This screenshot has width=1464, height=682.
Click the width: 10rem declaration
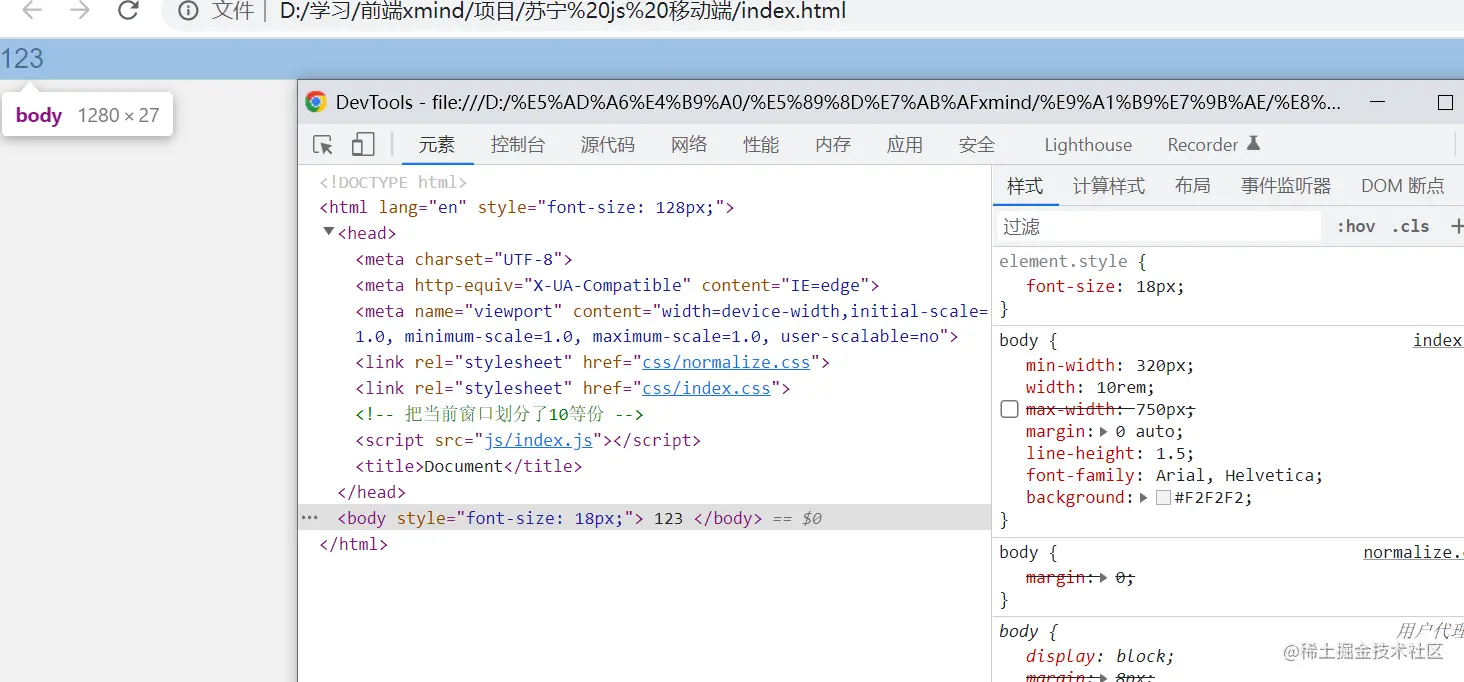(1090, 387)
